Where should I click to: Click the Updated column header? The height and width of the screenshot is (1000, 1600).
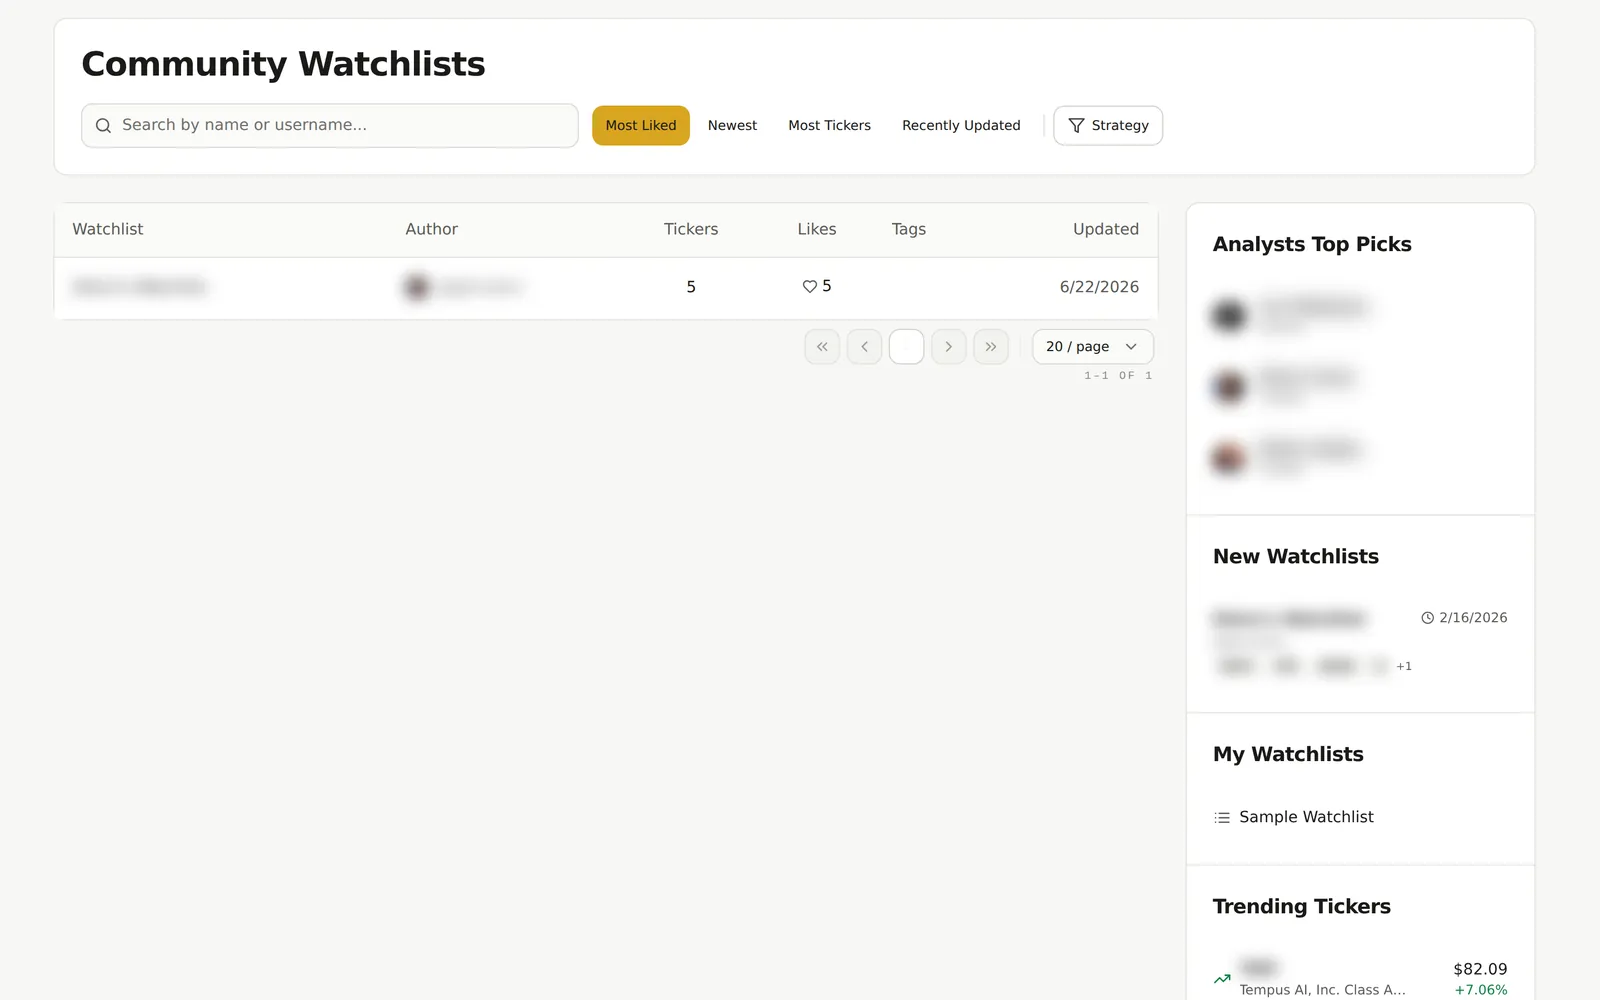coord(1106,229)
